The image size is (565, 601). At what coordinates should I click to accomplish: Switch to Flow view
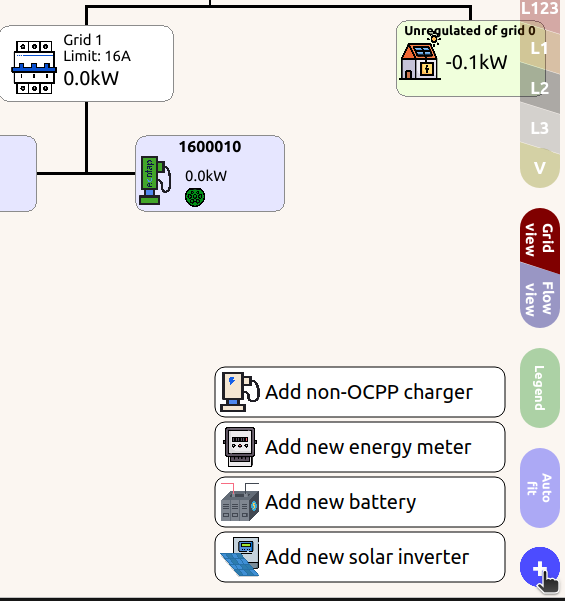(540, 297)
